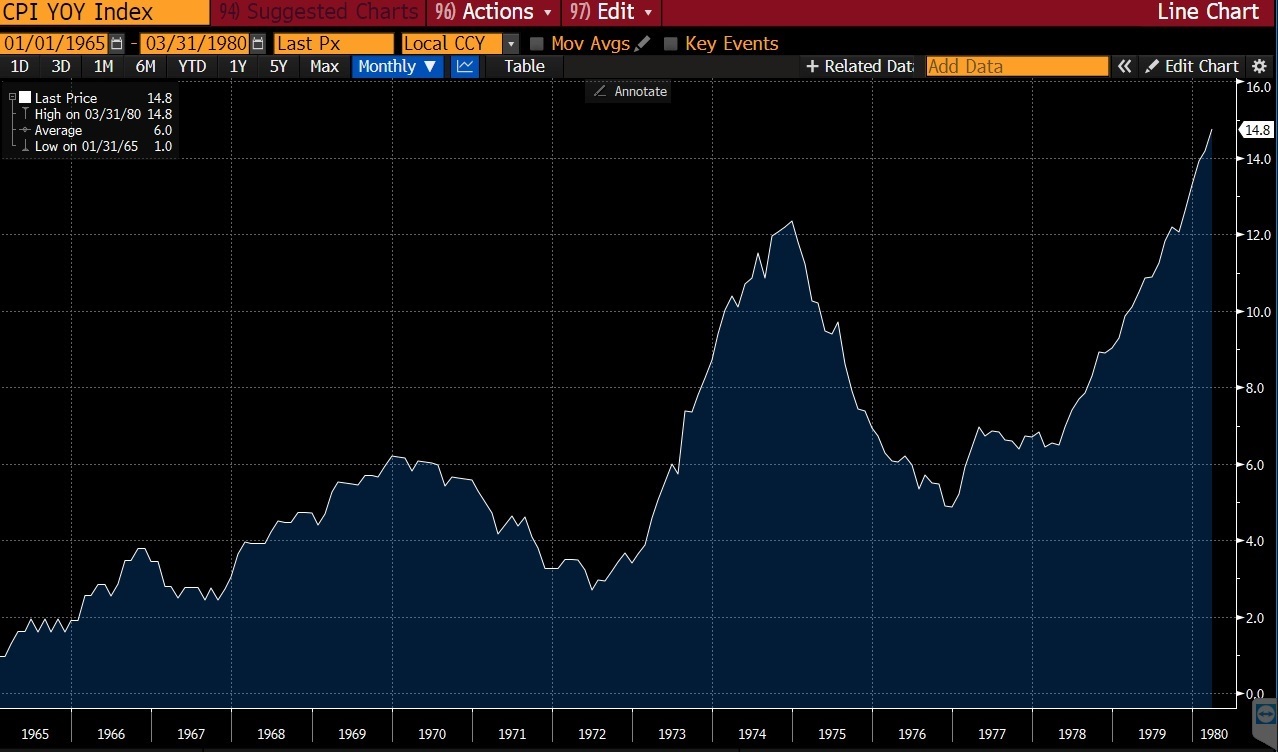Click corner icon at bottom right
Image resolution: width=1278 pixels, height=752 pixels.
click(1265, 714)
